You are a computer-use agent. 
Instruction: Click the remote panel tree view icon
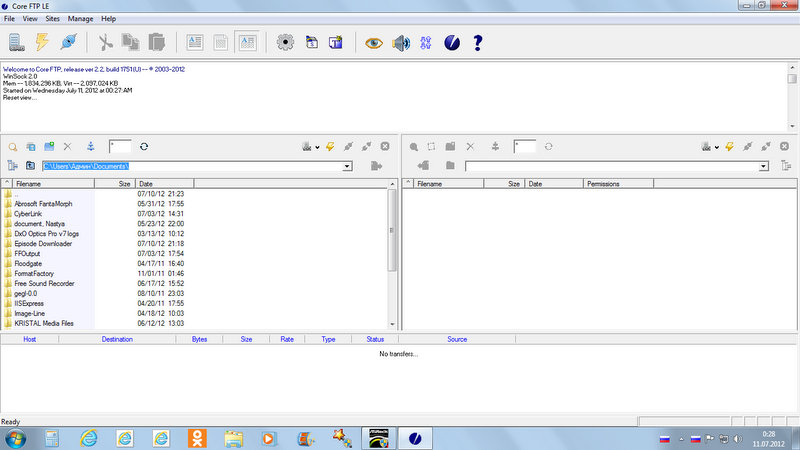[x=786, y=166]
